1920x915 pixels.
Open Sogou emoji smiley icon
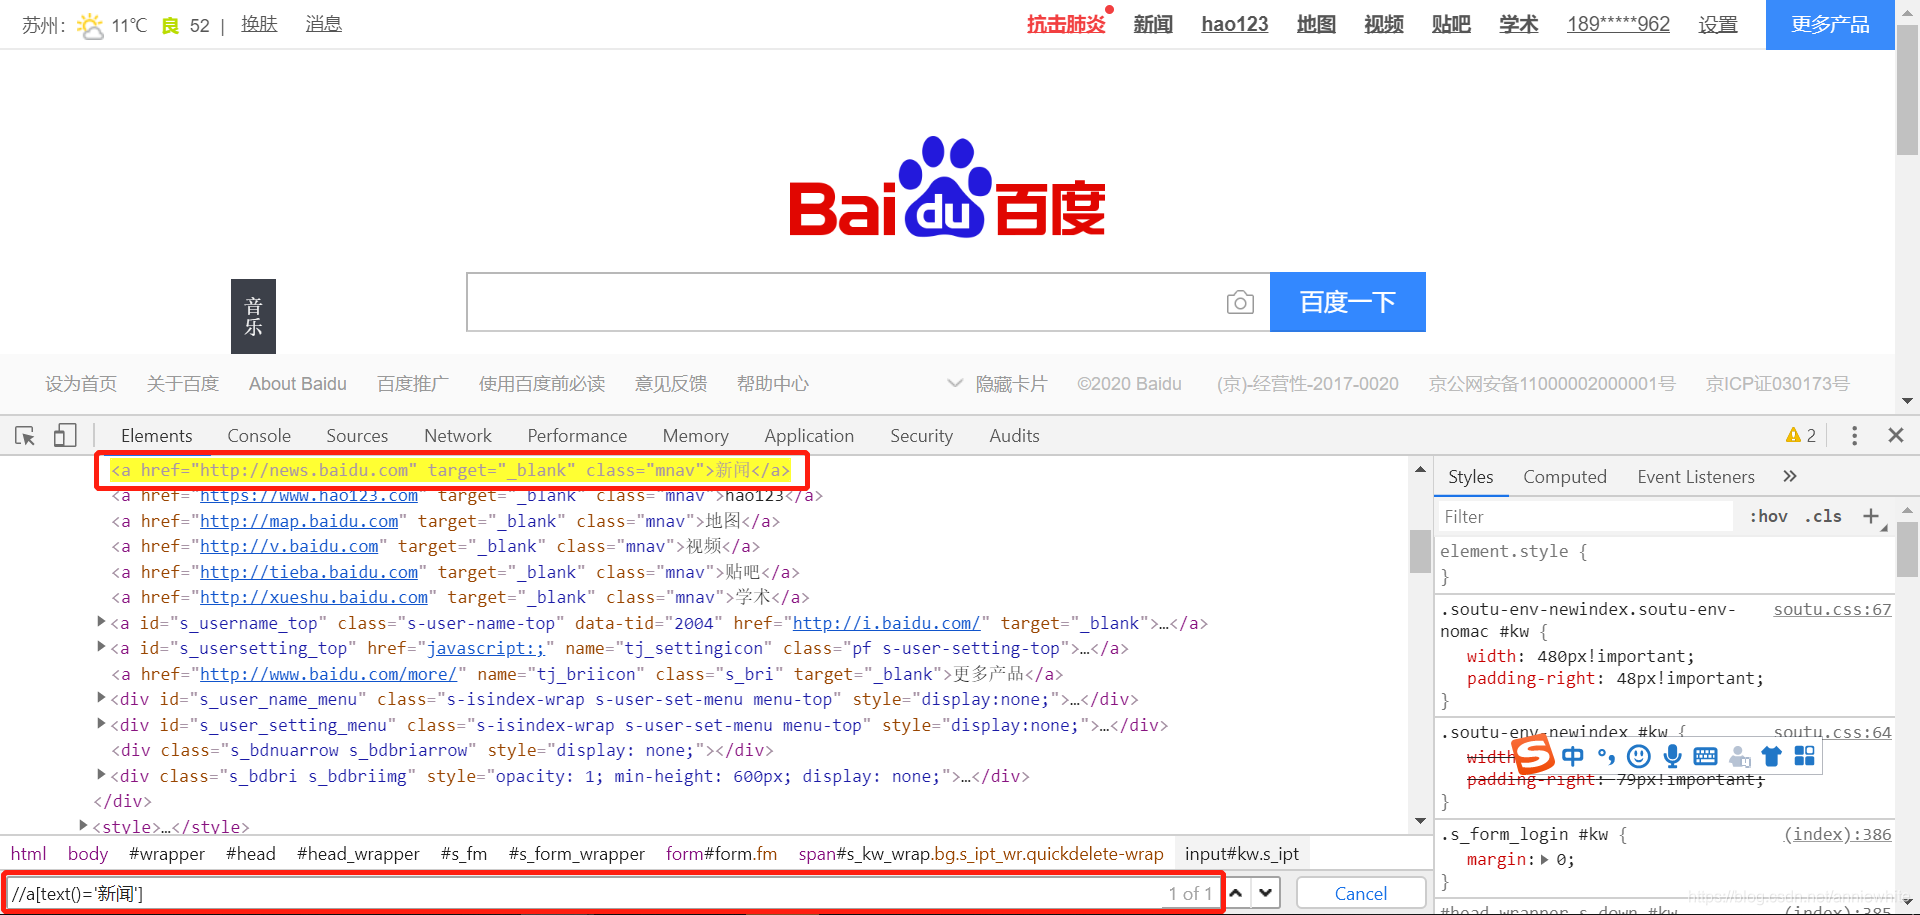(x=1639, y=756)
